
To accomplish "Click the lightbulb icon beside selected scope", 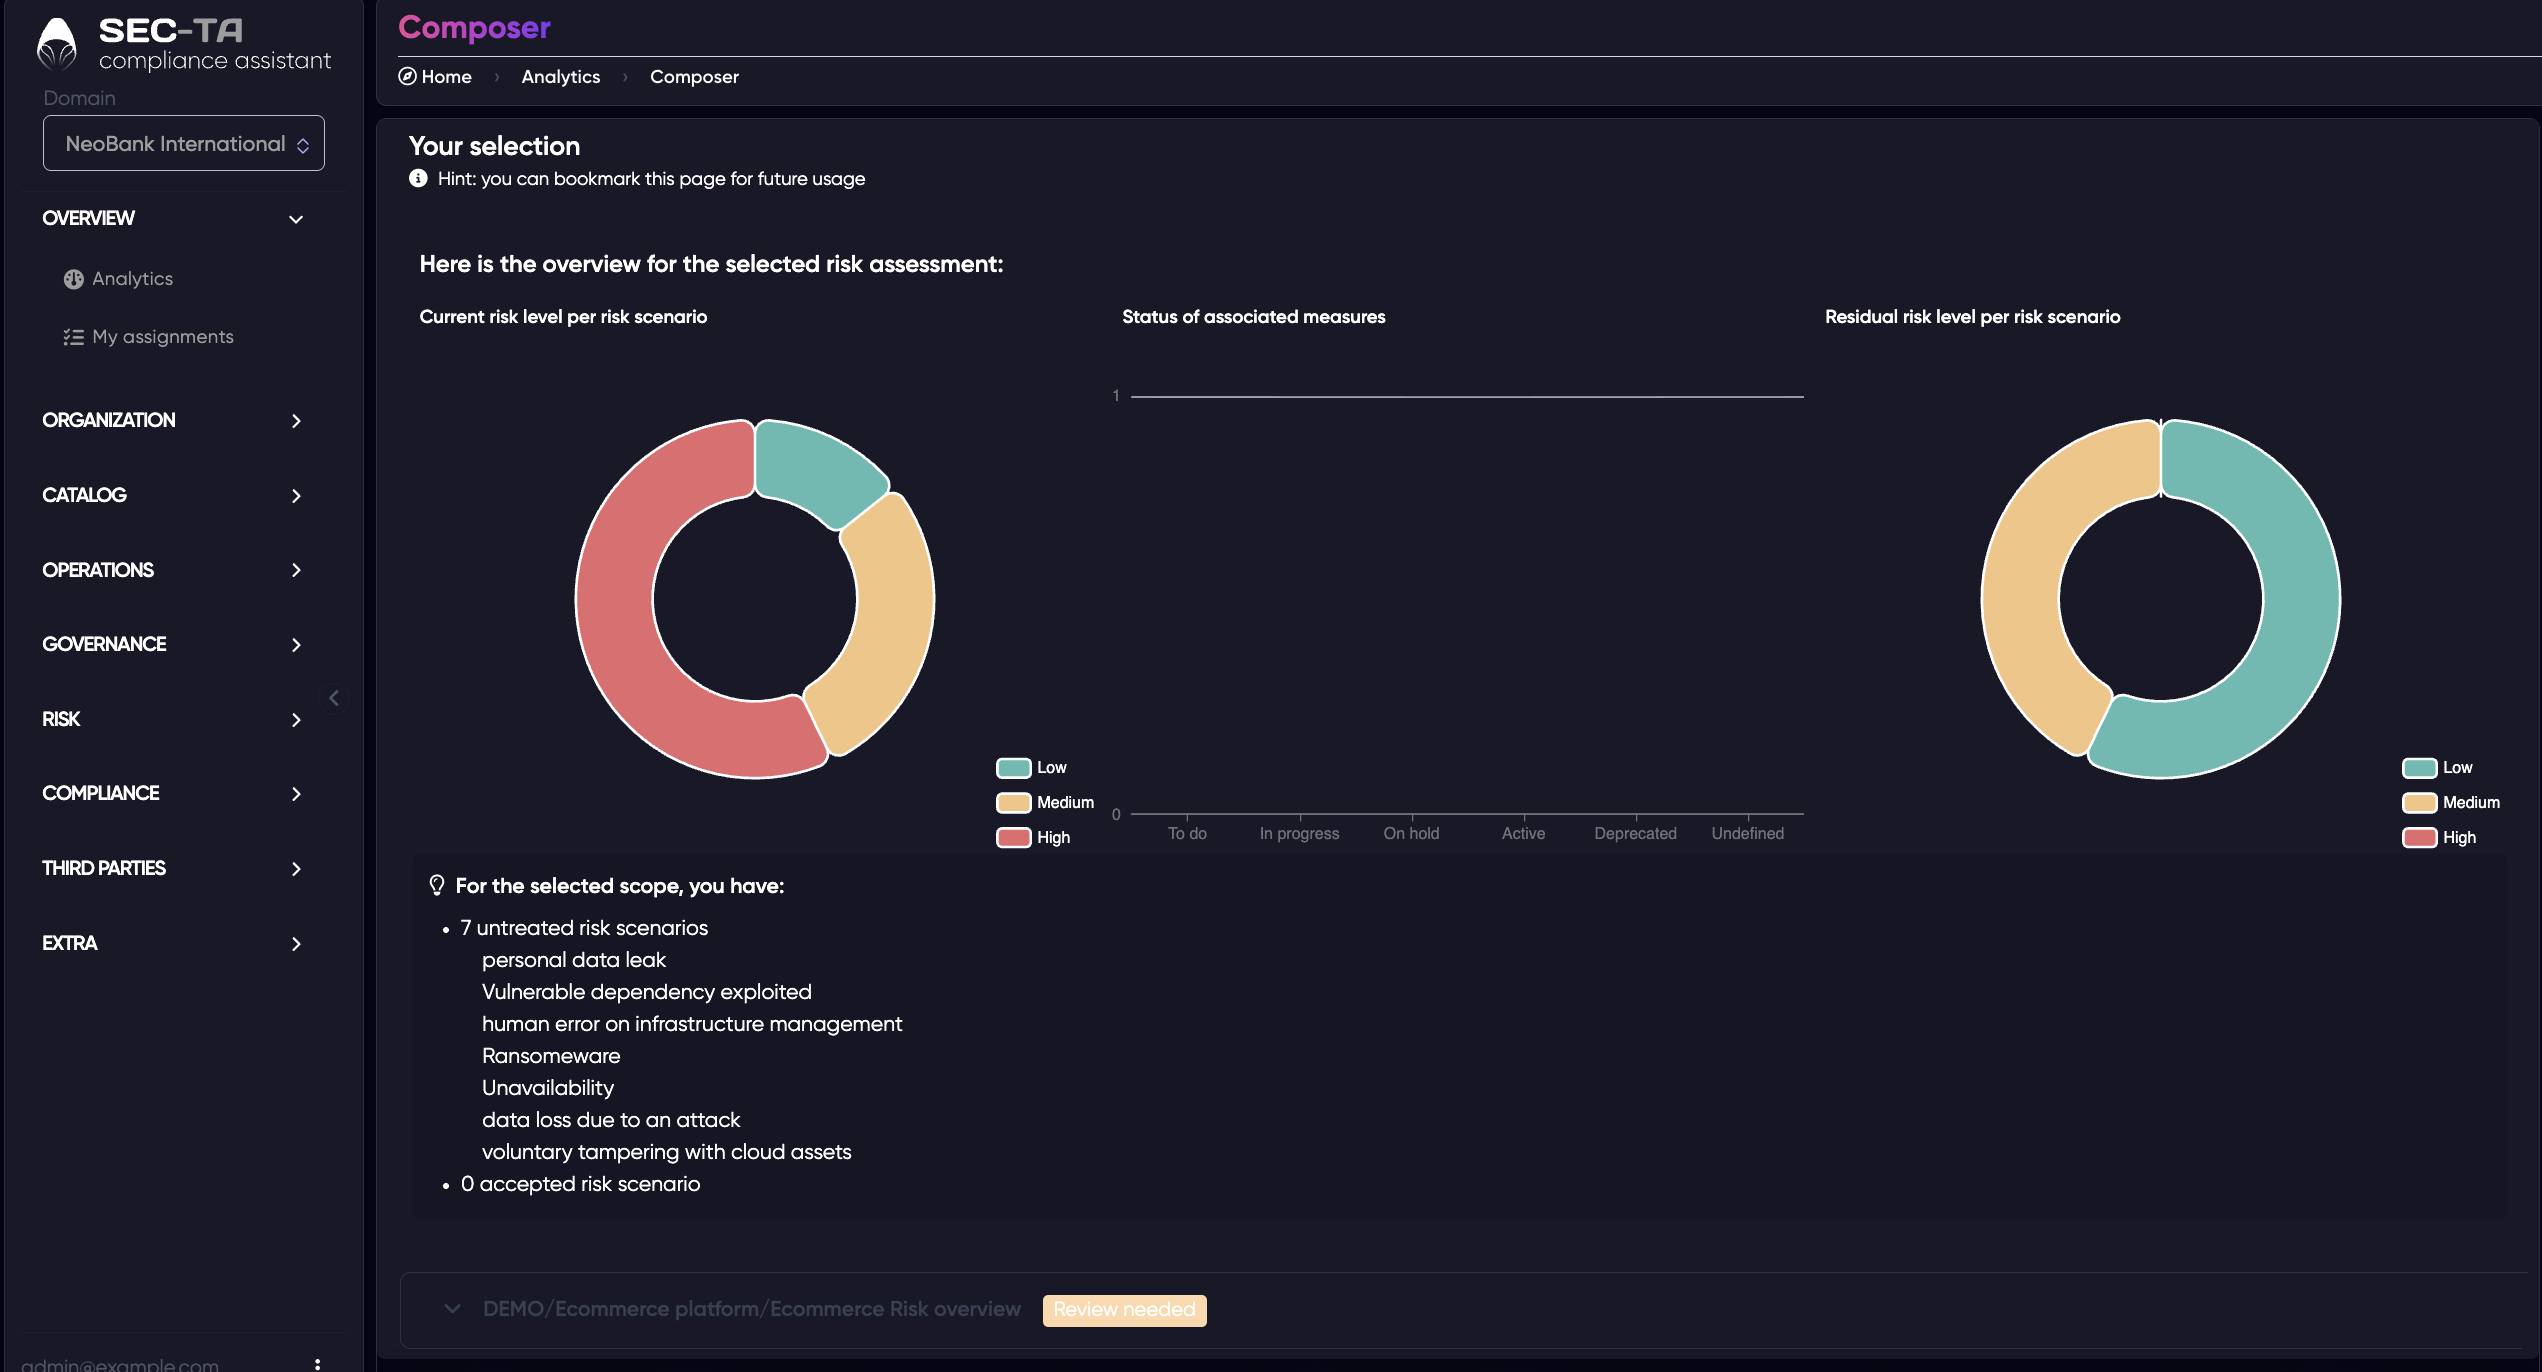I will click(436, 886).
